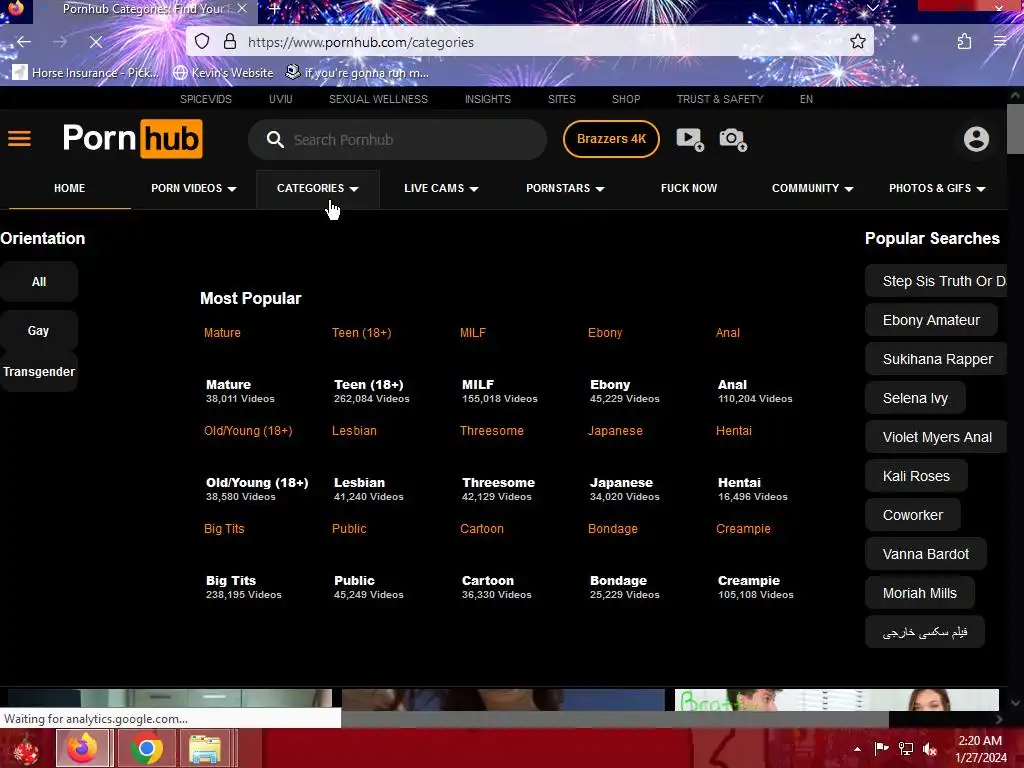Click the network tray icon
The image size is (1024, 768).
pos(906,748)
